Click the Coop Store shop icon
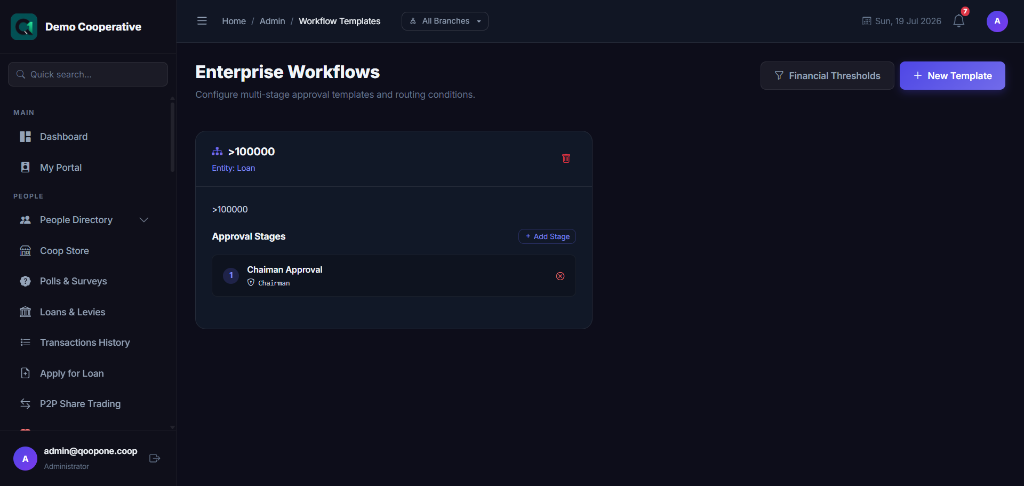The height and width of the screenshot is (486, 1024). point(25,250)
